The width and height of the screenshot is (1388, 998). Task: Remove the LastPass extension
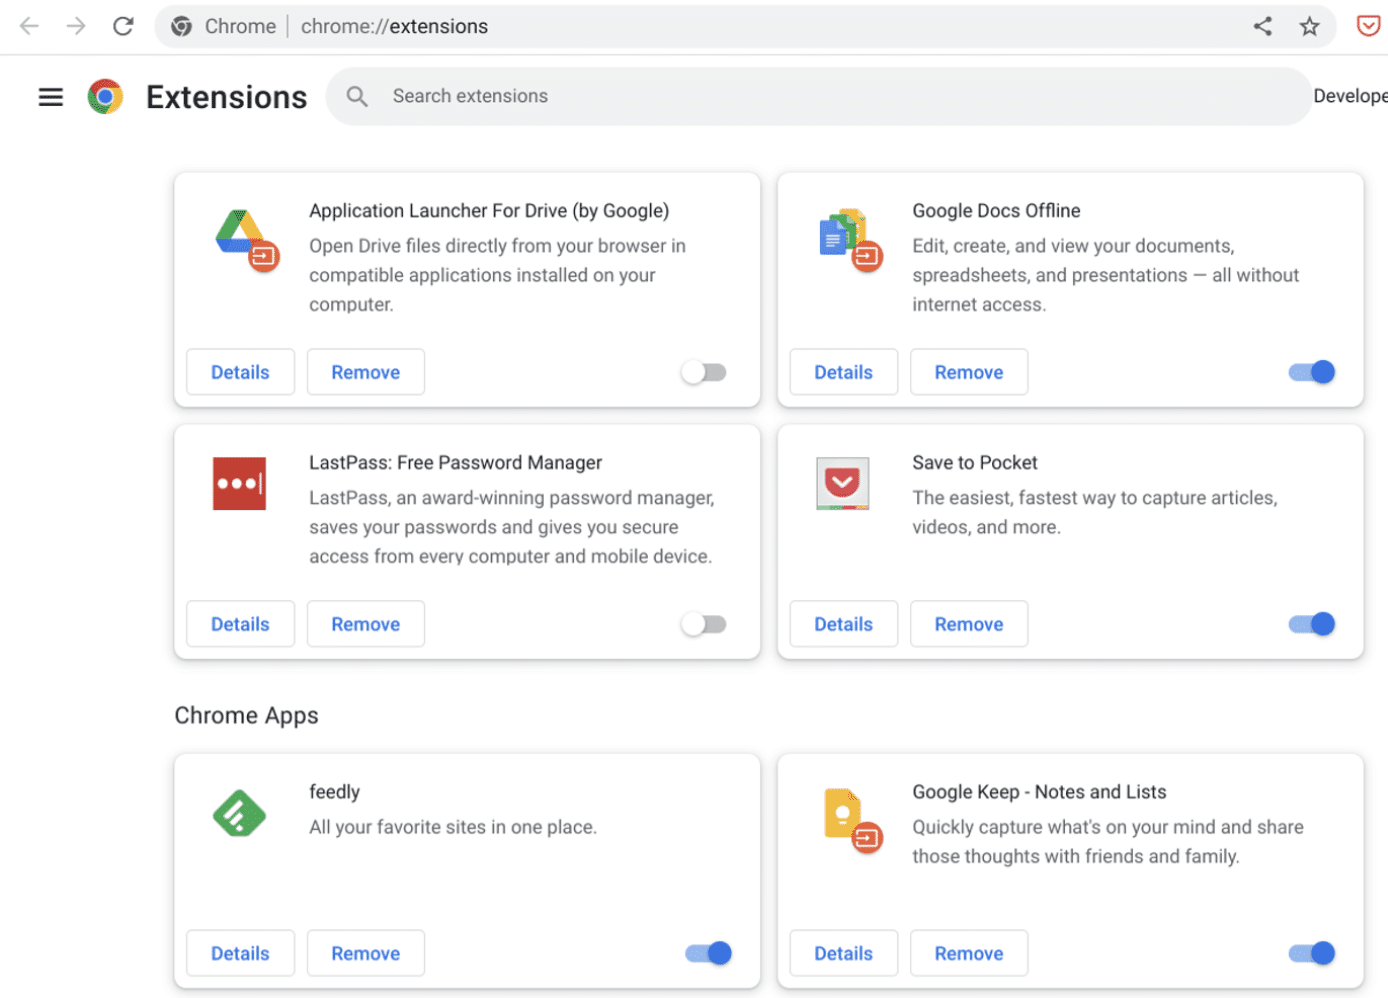tap(365, 624)
